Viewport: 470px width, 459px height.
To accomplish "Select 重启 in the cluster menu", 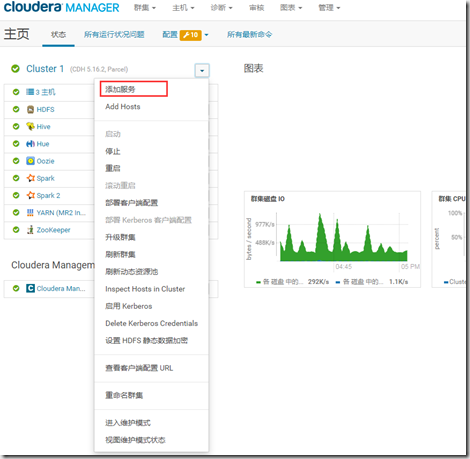I will (113, 168).
